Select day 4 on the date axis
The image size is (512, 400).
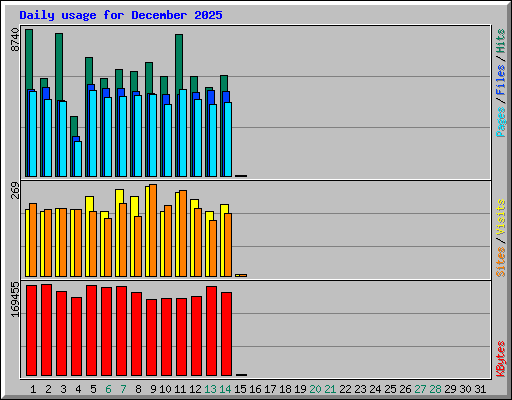pos(78,389)
